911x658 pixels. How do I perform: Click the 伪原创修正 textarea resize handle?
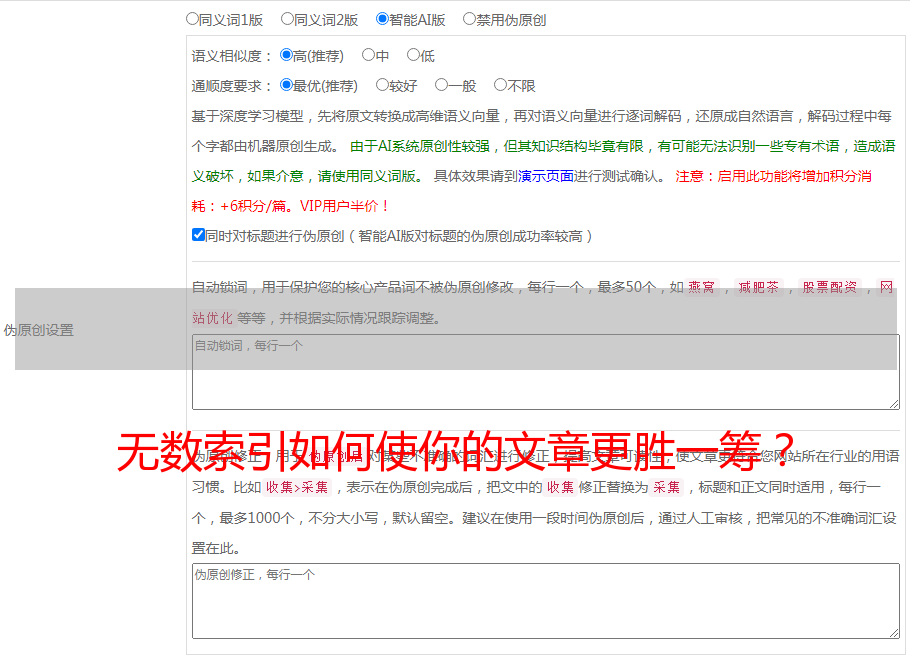coord(894,633)
